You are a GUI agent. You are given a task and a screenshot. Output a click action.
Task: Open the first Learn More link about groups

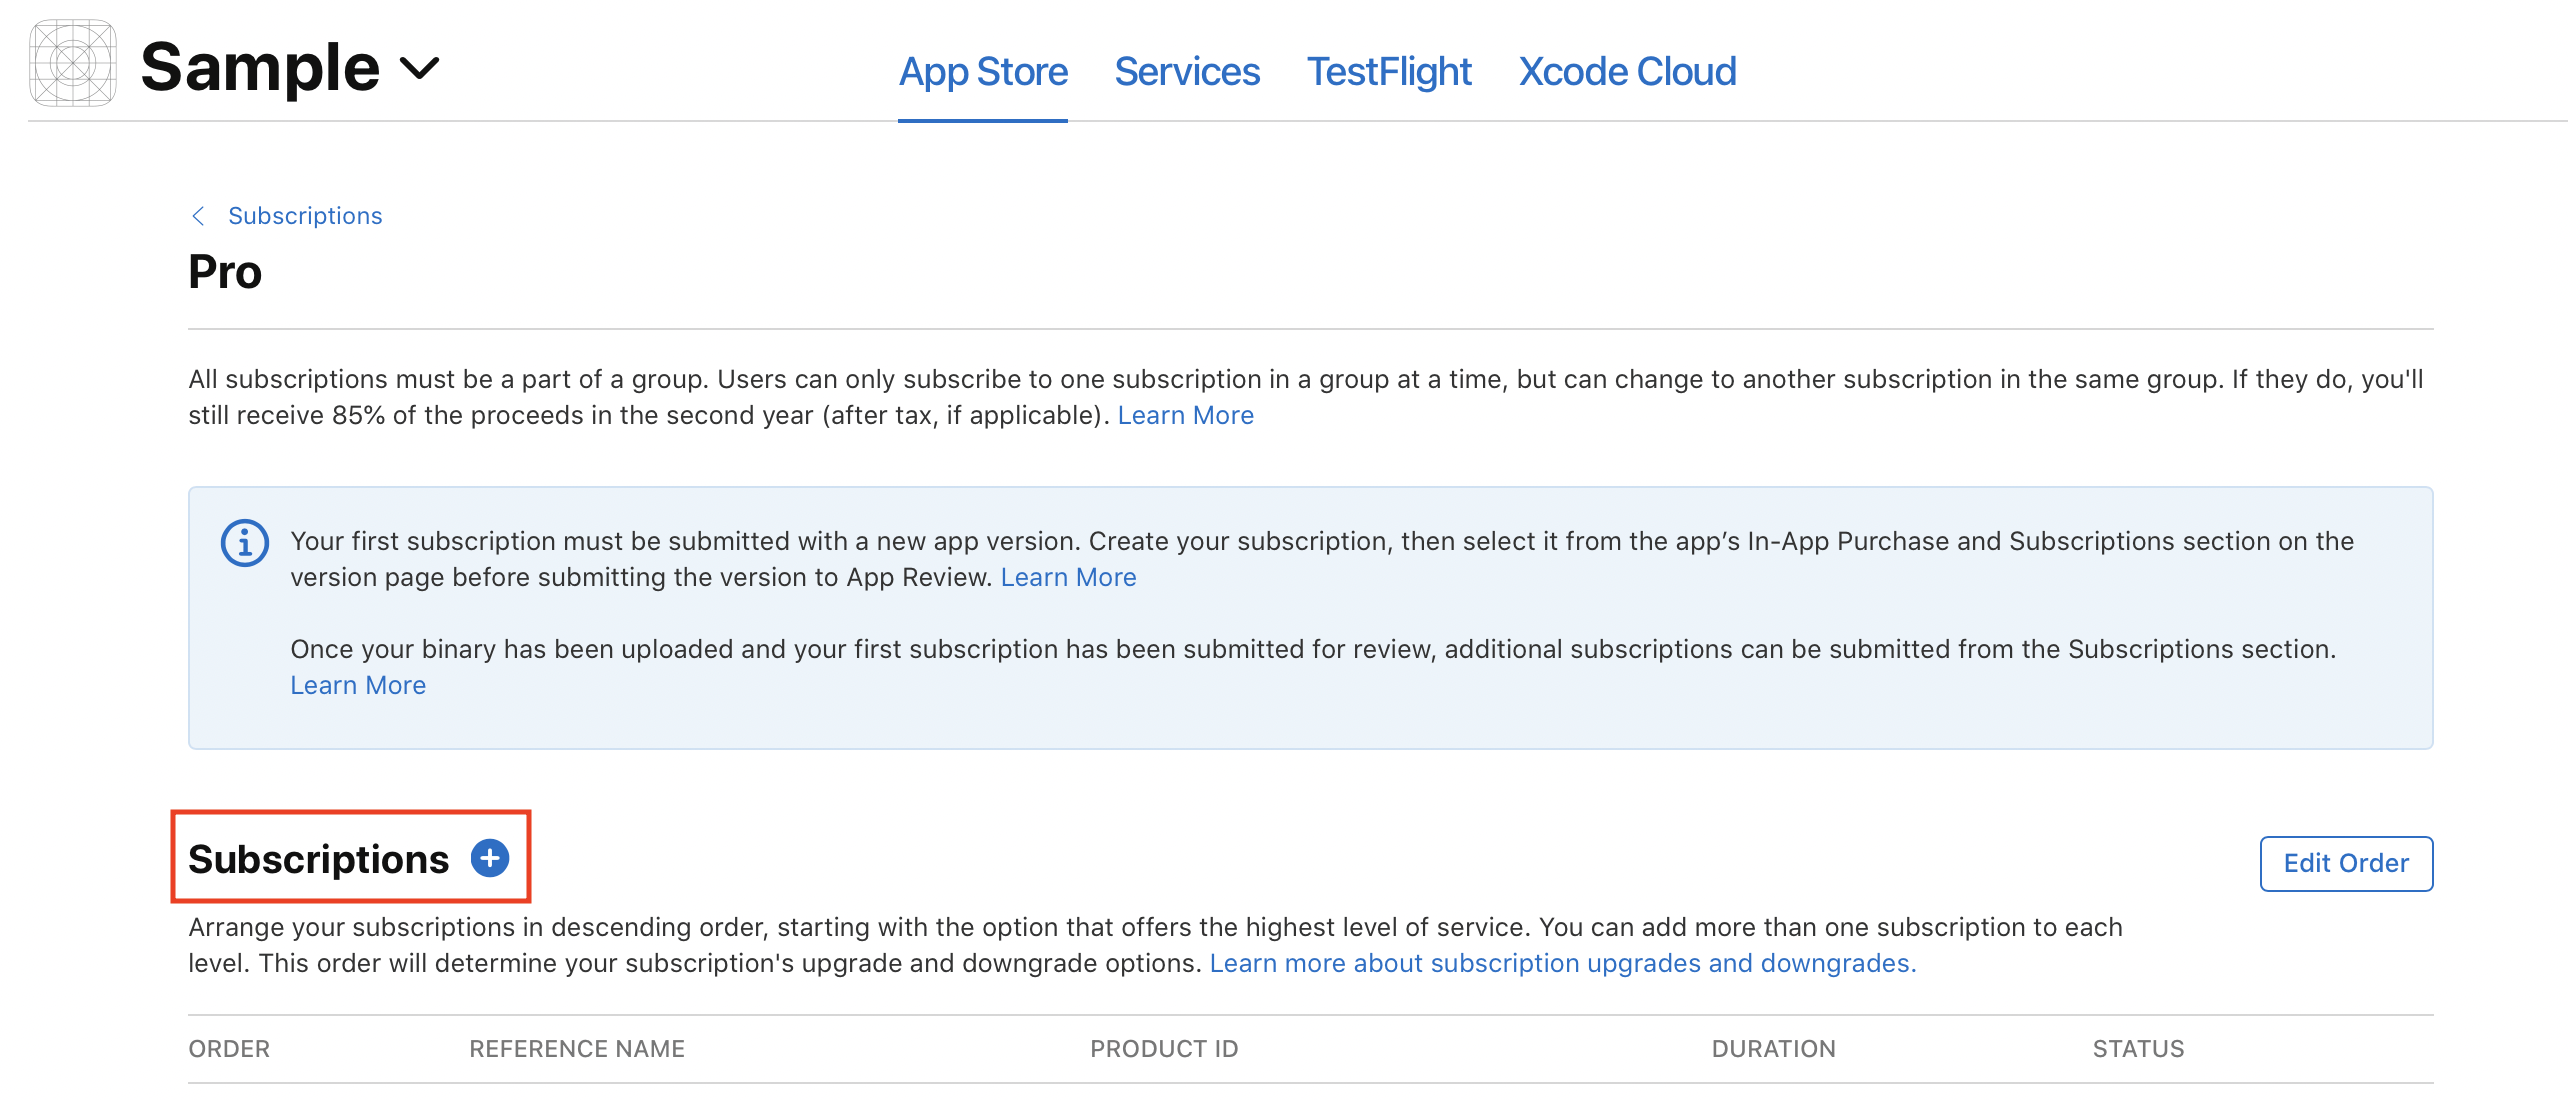pos(1186,414)
